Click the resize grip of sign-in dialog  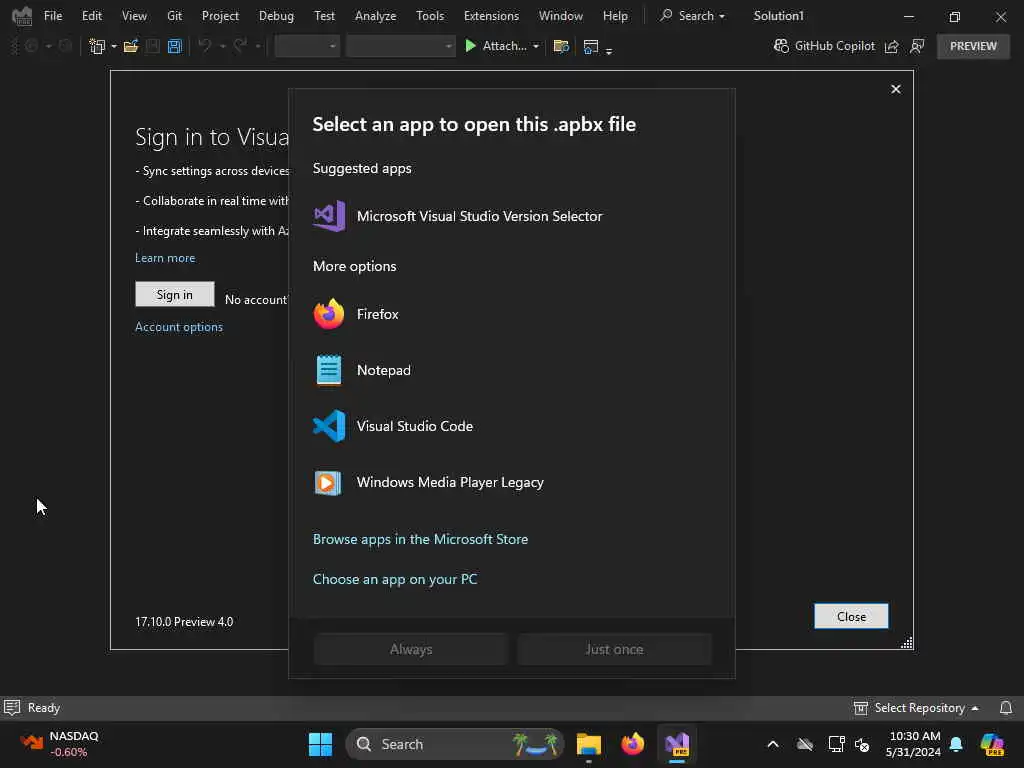[x=906, y=643]
